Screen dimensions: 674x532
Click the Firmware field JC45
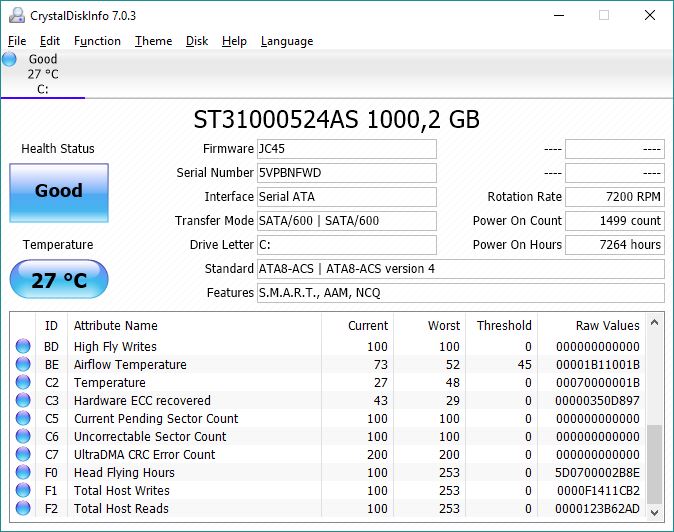click(x=347, y=149)
